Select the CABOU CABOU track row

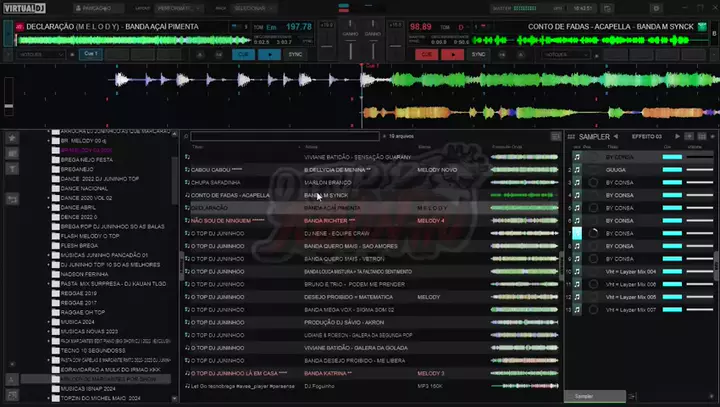[371, 170]
